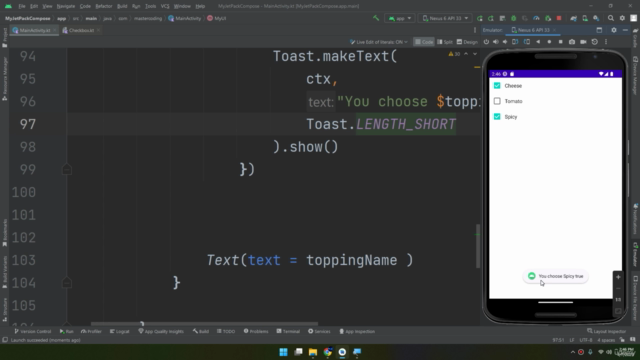Image resolution: width=640 pixels, height=360 pixels.
Task: Open the Navigate menu
Action: coord(66,6)
